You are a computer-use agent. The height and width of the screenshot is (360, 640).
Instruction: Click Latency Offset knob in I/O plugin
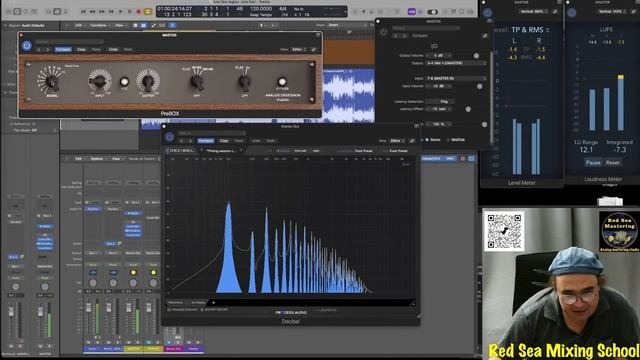tap(468, 109)
